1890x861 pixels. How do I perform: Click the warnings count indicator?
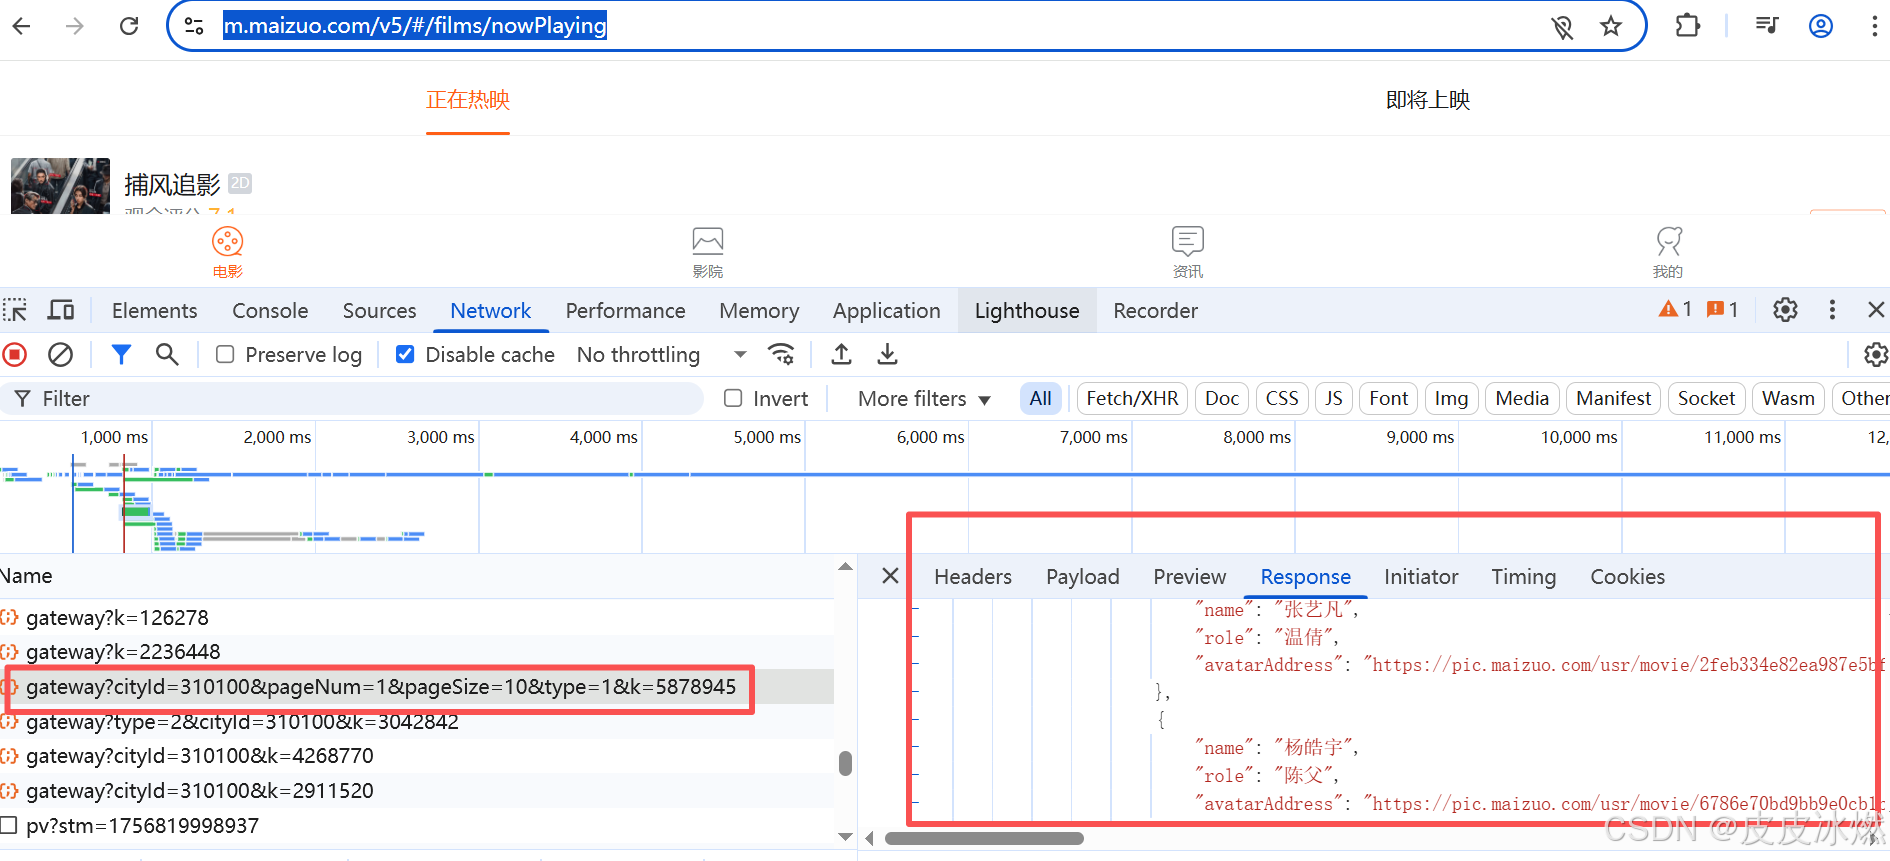click(x=1675, y=310)
